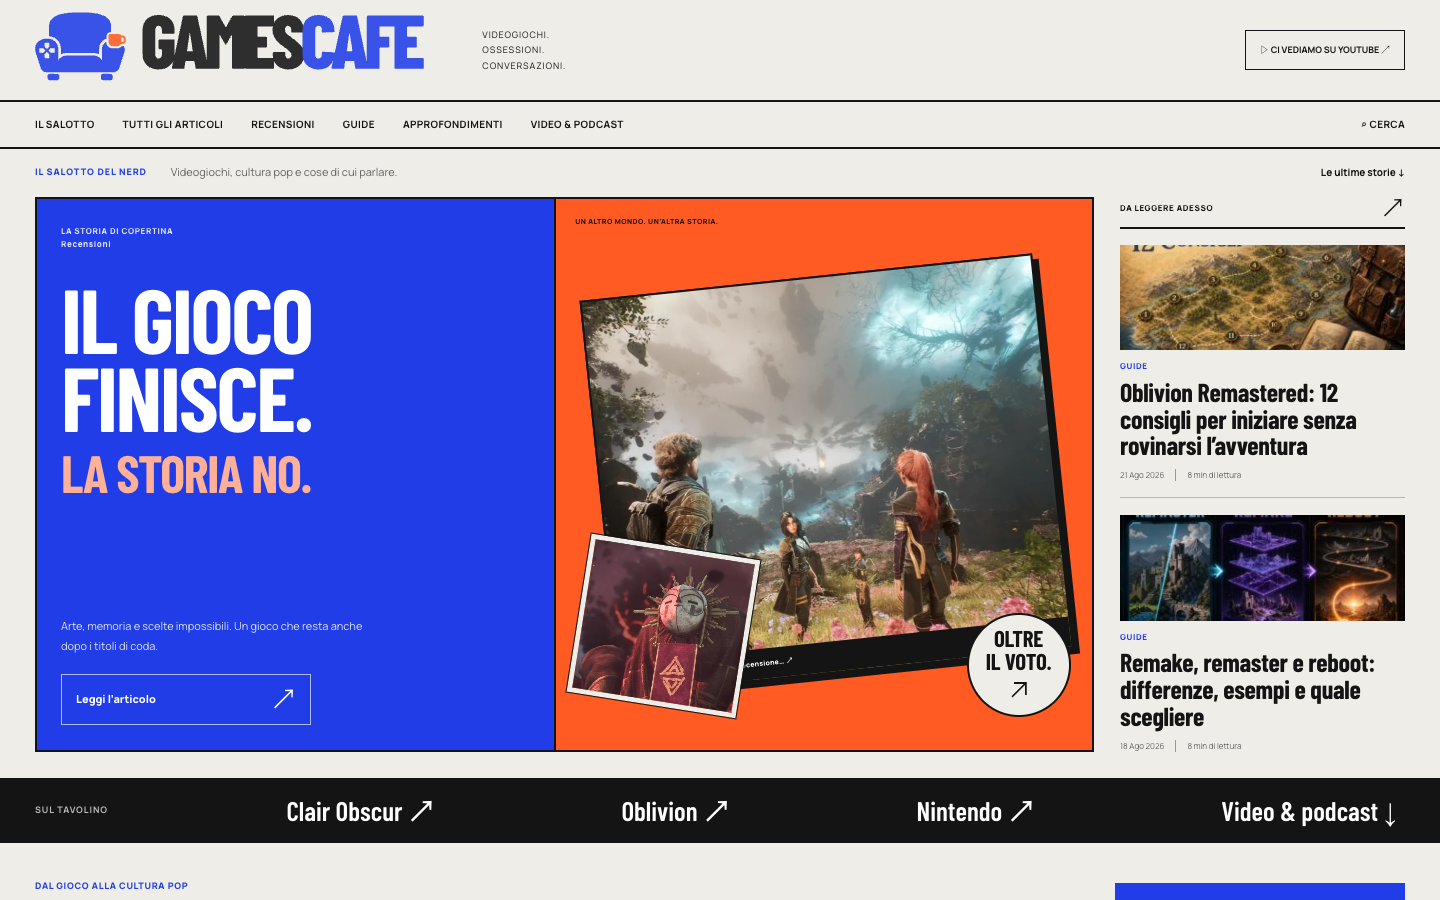The width and height of the screenshot is (1440, 900).
Task: Click the arrow next to Clair Obscur
Action: [422, 811]
